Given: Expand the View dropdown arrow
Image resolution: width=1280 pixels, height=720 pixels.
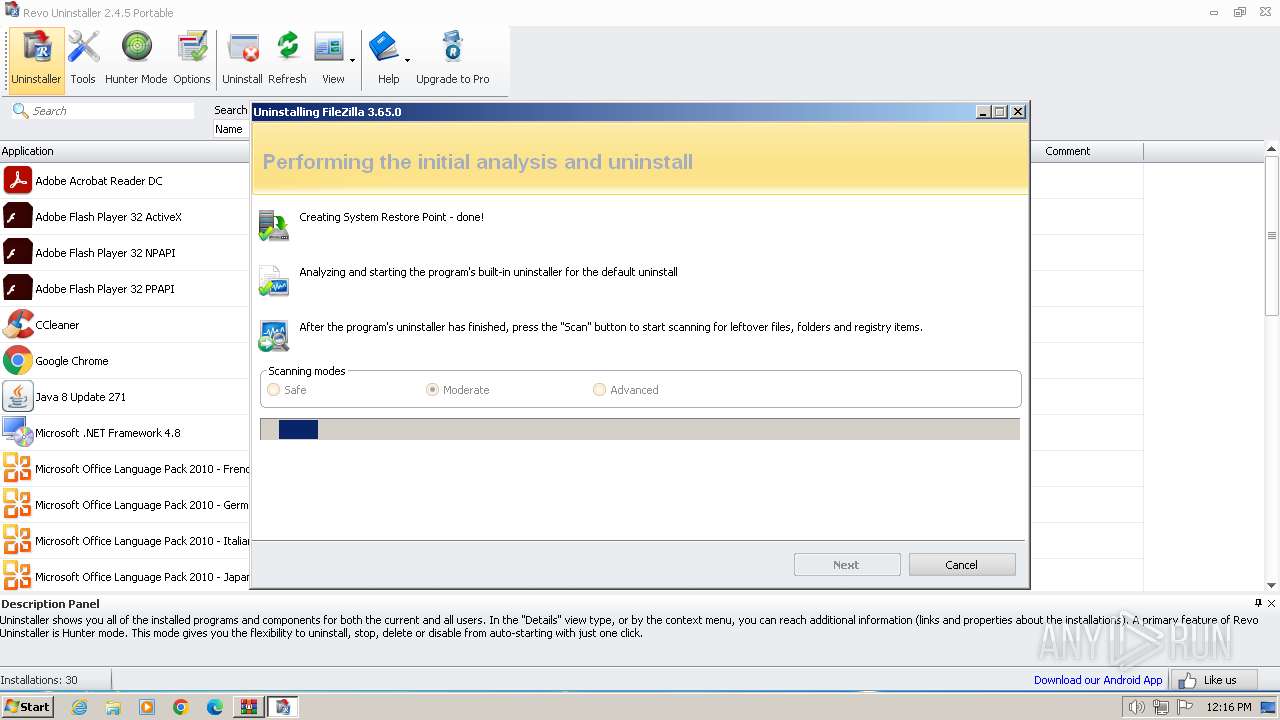Looking at the screenshot, I should [x=353, y=60].
